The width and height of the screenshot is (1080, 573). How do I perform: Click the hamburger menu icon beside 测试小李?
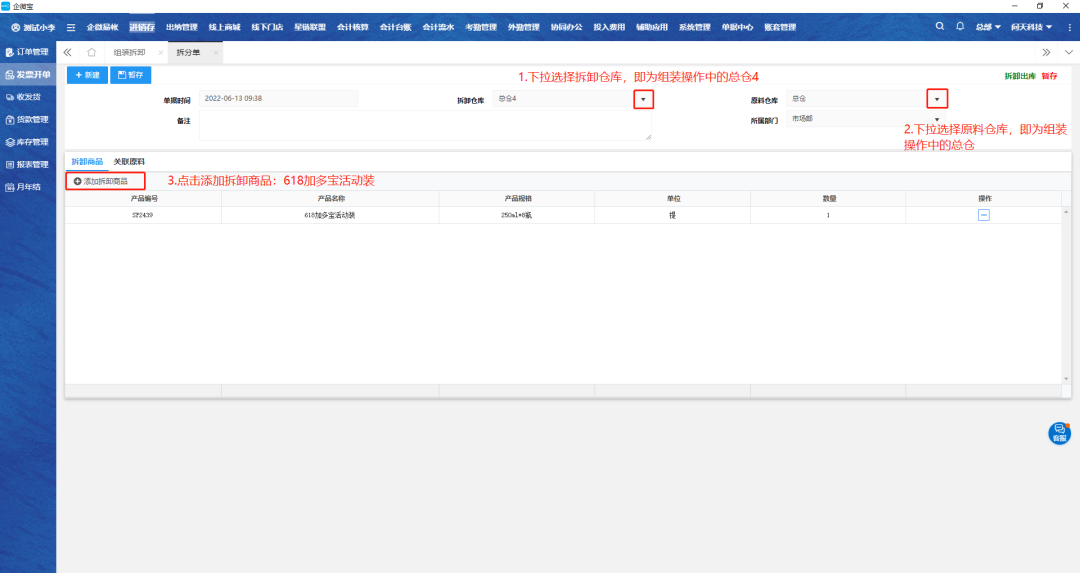(71, 27)
